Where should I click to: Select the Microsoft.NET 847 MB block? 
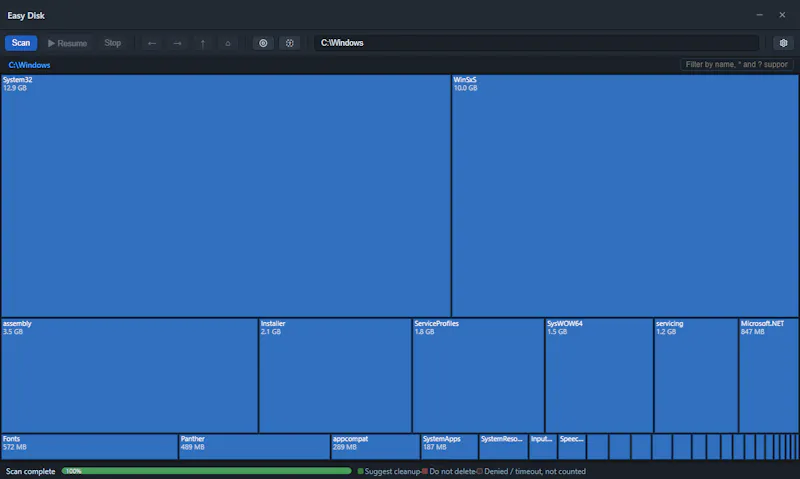[x=768, y=375]
